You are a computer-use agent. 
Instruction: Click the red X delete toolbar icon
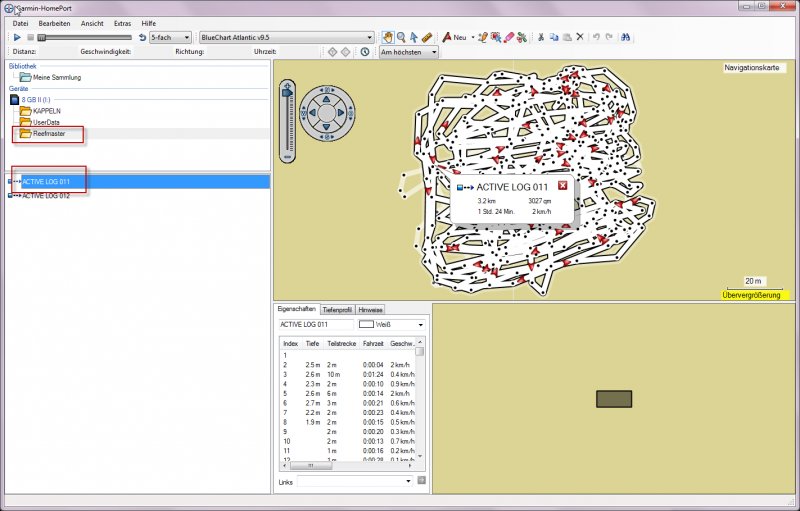(x=579, y=37)
